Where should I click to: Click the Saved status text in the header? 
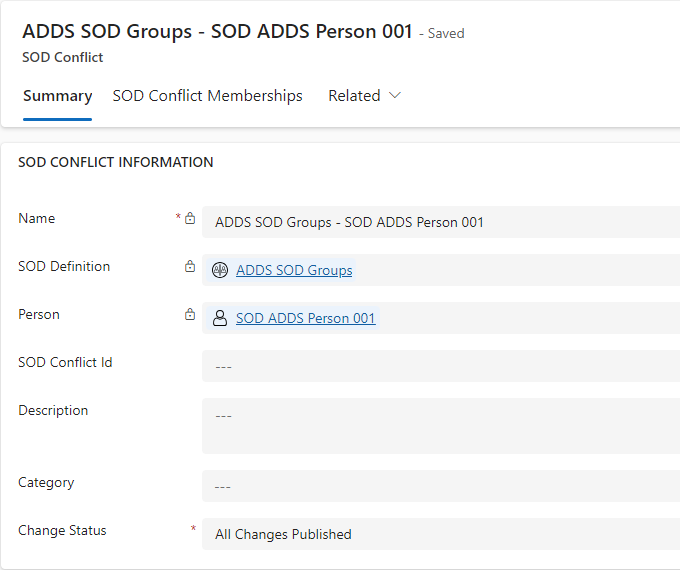point(445,34)
